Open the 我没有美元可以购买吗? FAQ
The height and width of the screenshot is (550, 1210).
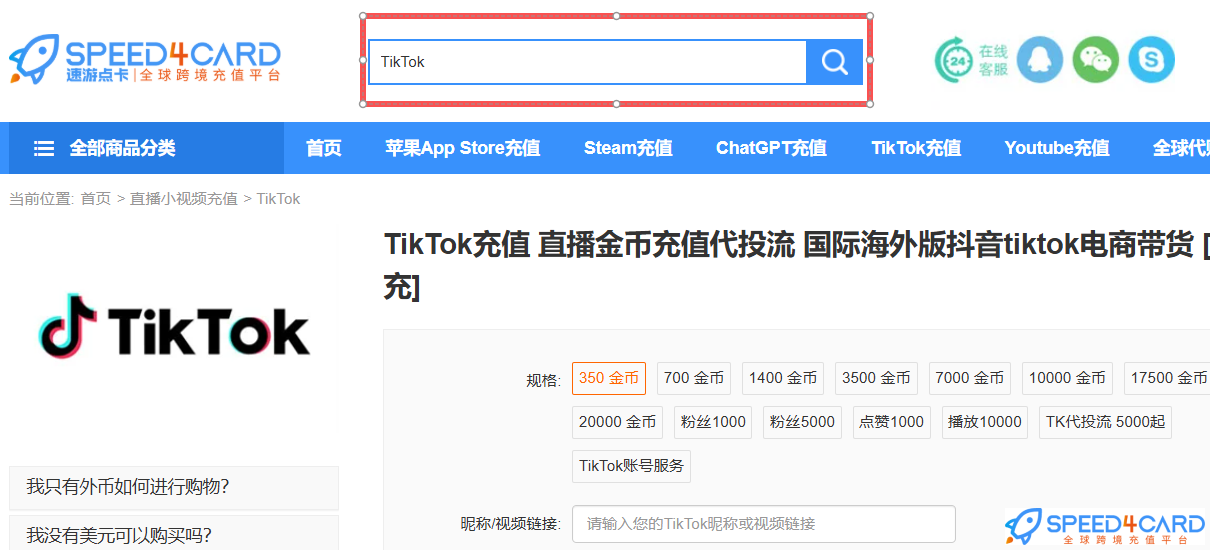pos(174,534)
